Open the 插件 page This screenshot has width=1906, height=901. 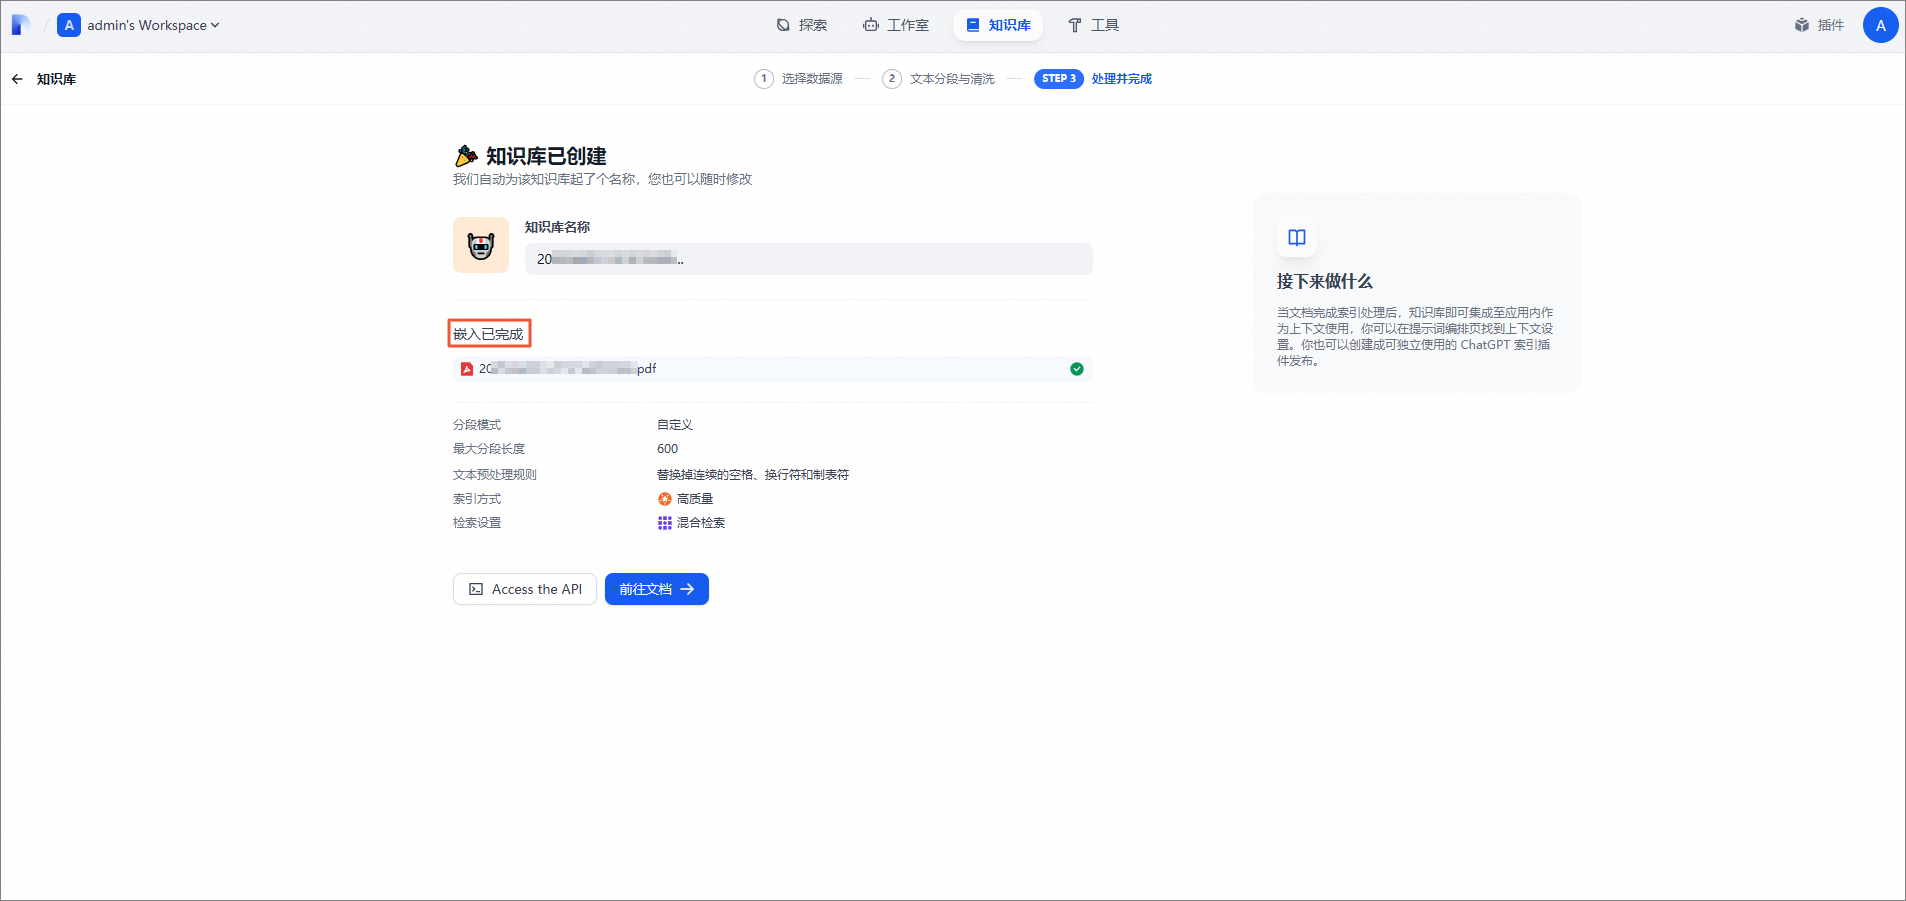tap(1819, 25)
